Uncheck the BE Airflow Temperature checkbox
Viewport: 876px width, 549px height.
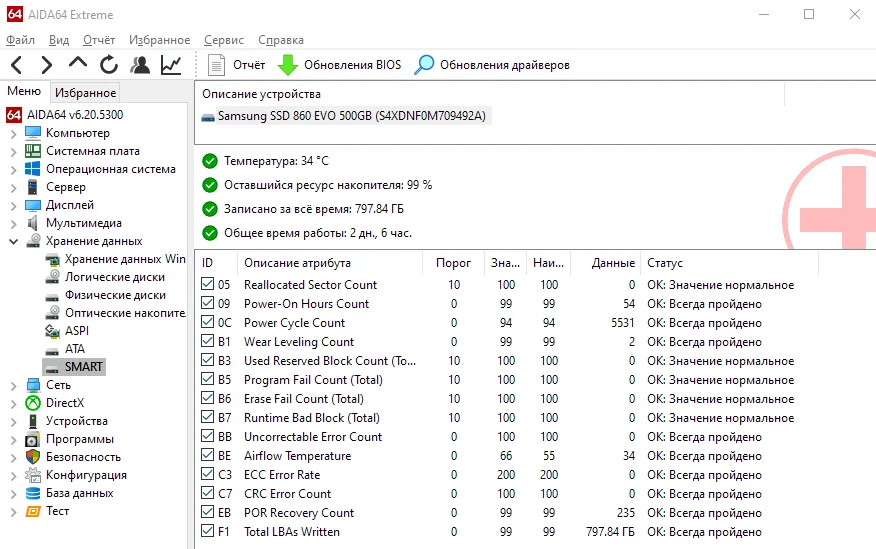207,455
